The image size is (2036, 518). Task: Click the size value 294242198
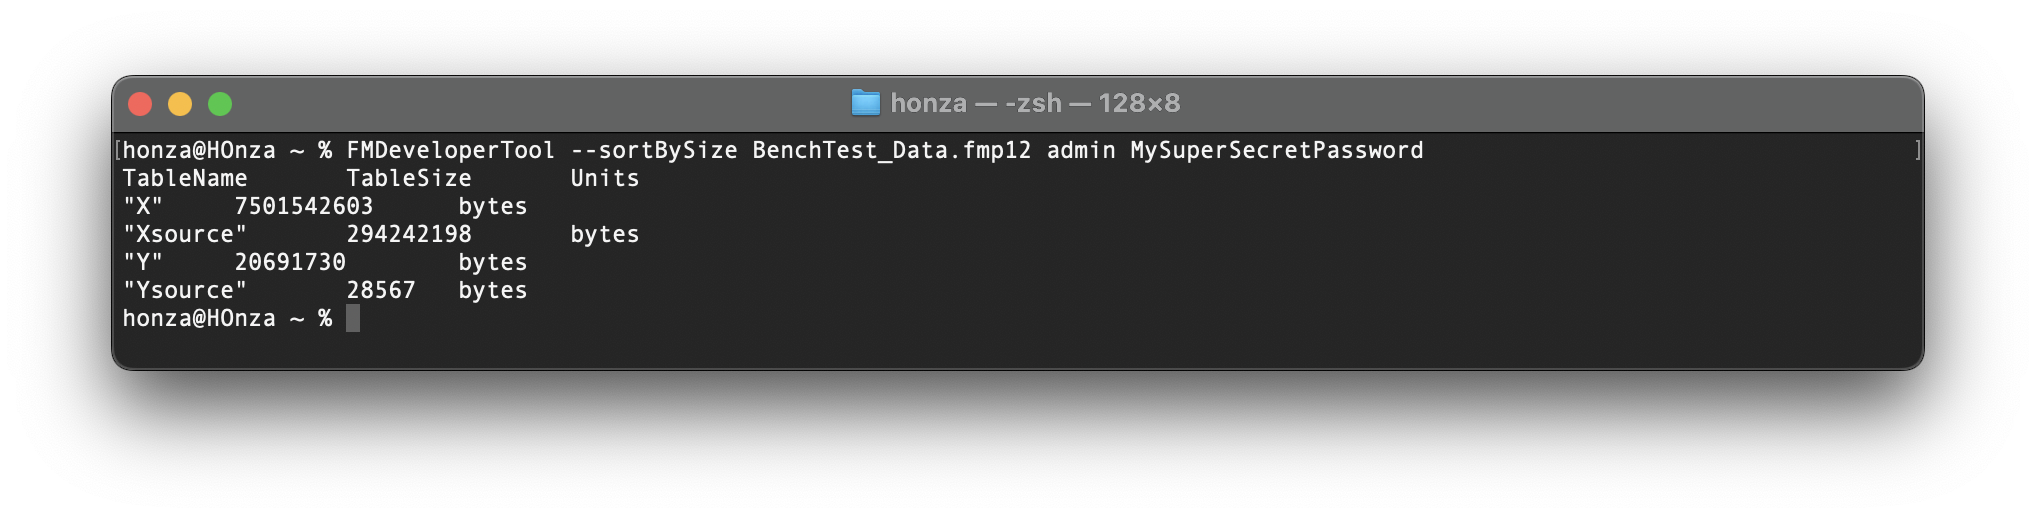[408, 235]
